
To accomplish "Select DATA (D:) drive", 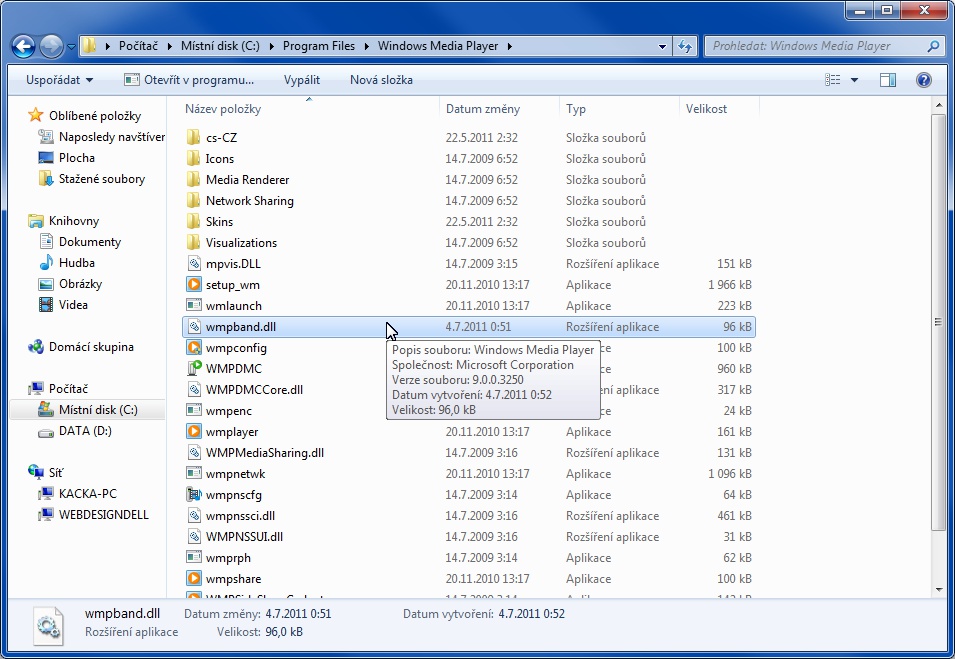I will pyautogui.click(x=85, y=431).
